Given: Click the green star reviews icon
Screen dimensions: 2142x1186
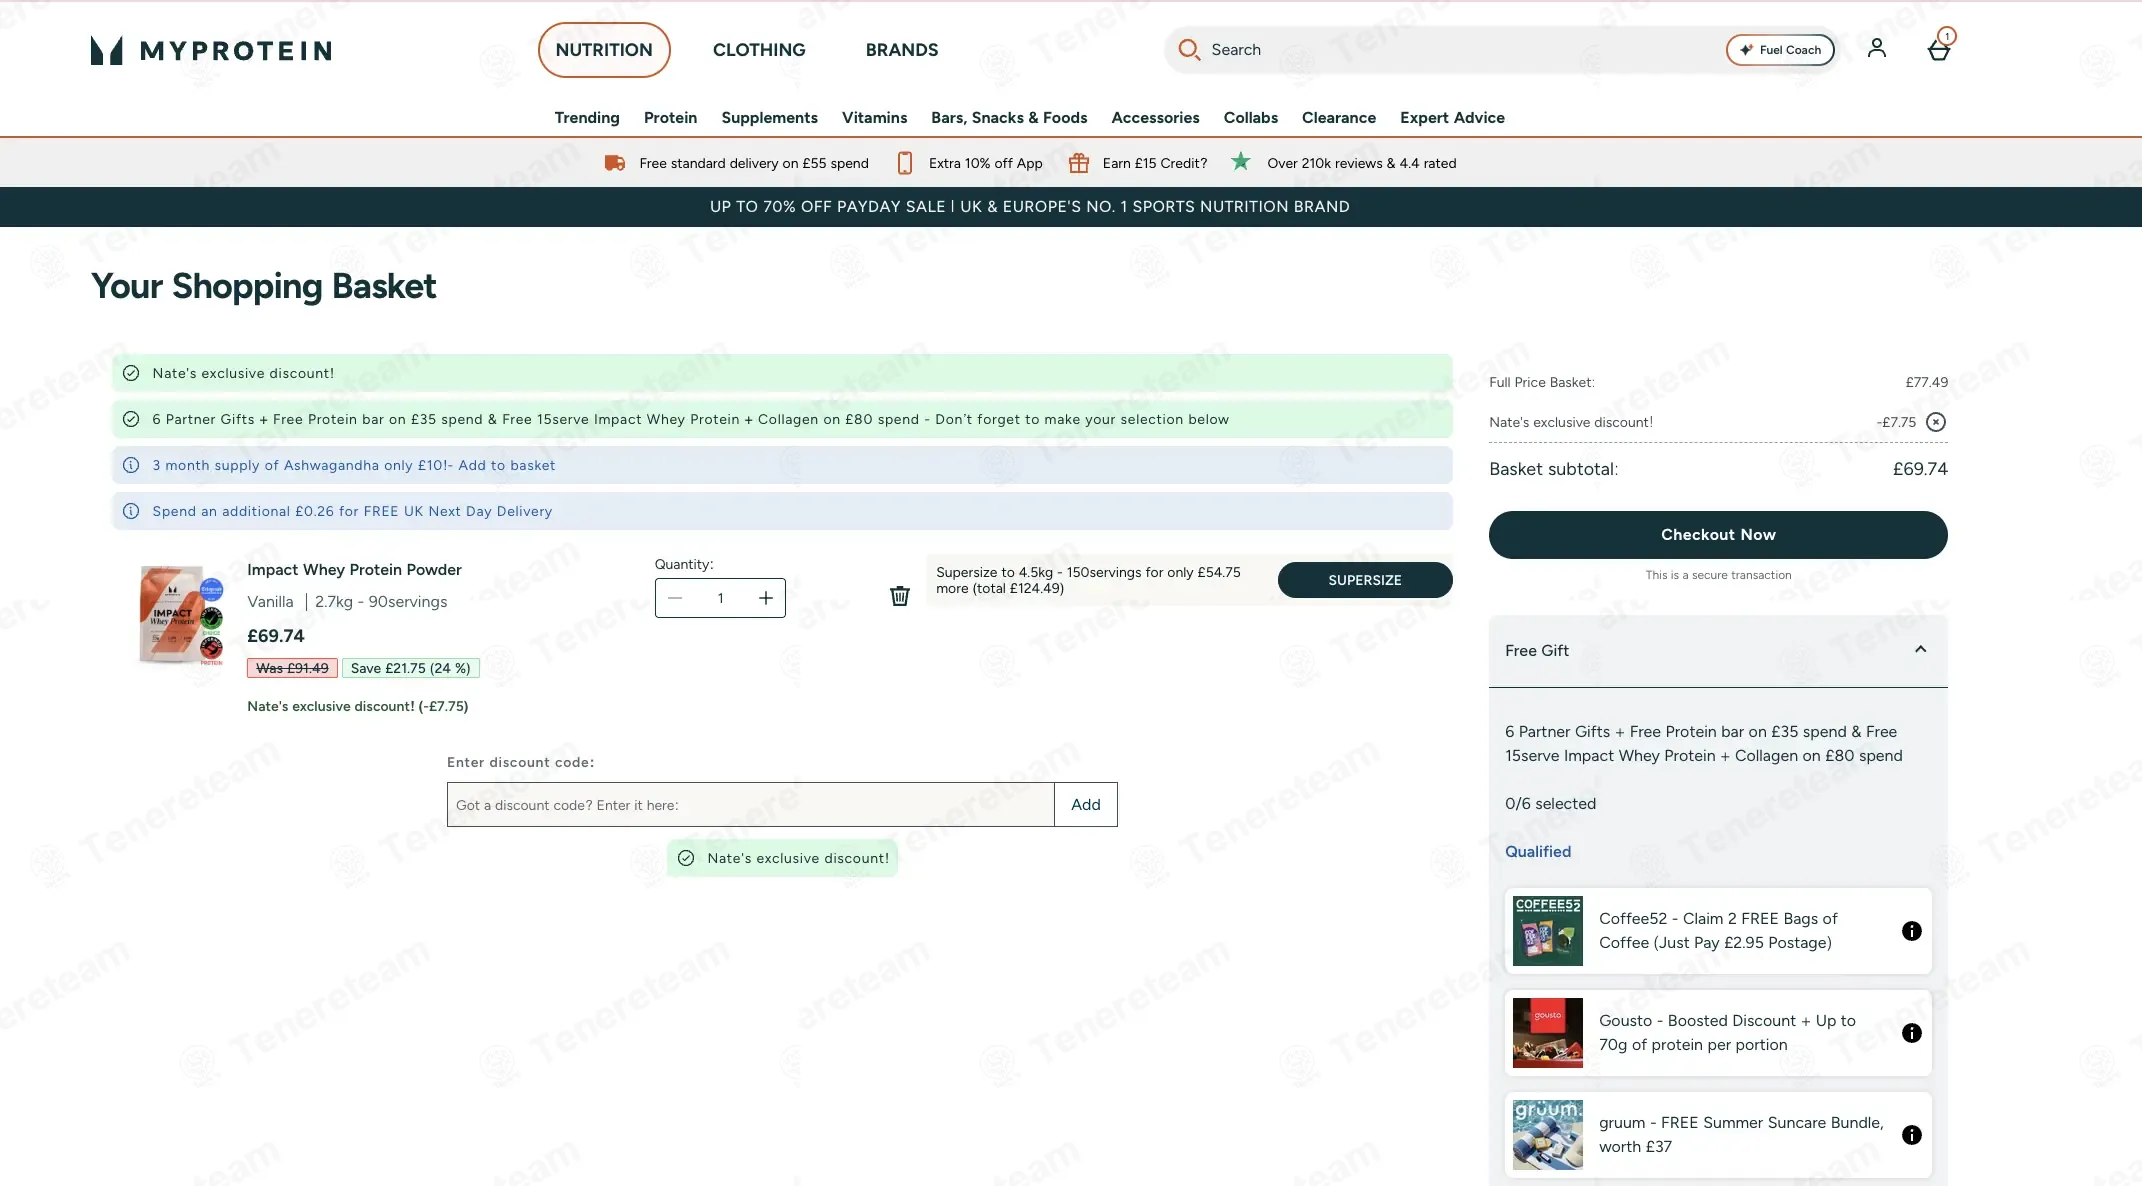Looking at the screenshot, I should tap(1240, 161).
